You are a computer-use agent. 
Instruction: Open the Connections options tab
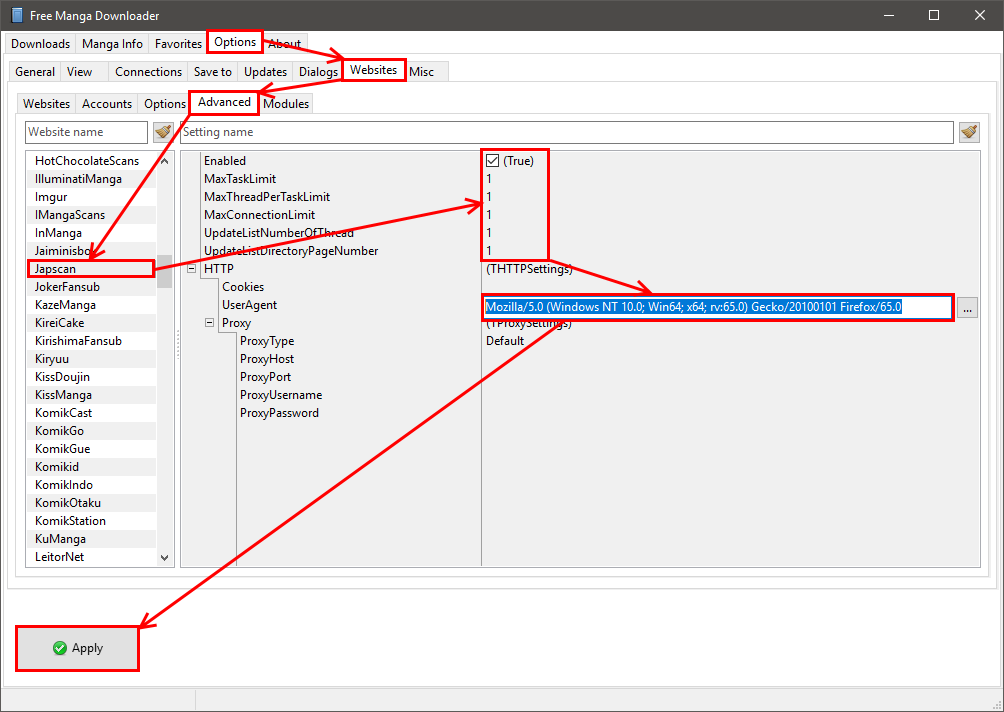coord(149,72)
